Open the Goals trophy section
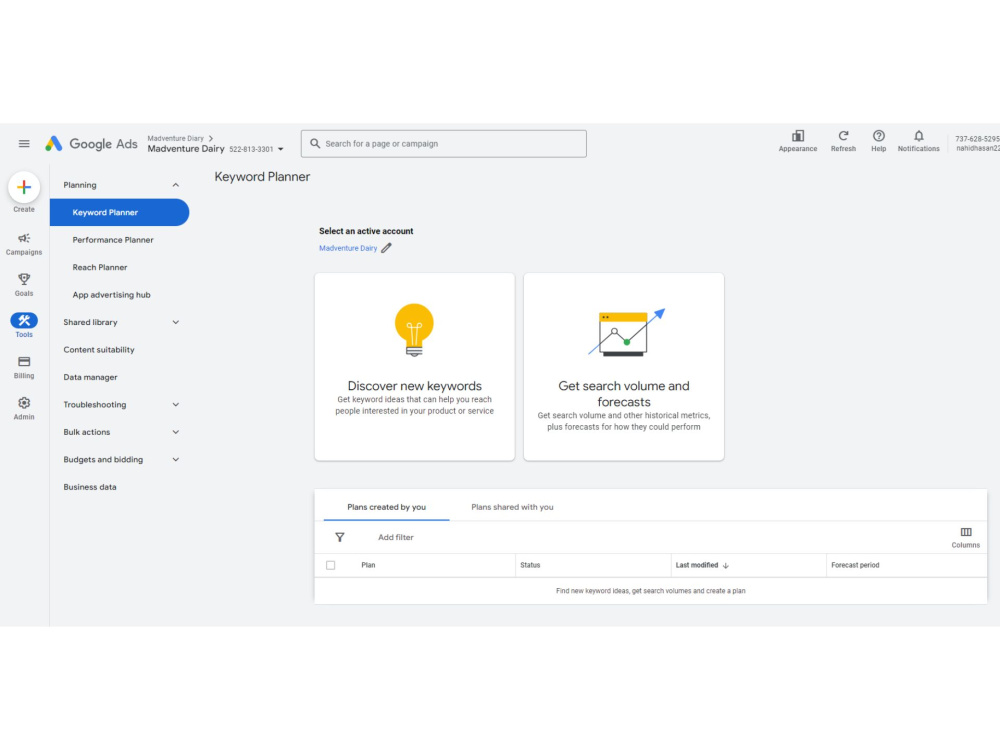The image size is (1000, 750). [24, 285]
